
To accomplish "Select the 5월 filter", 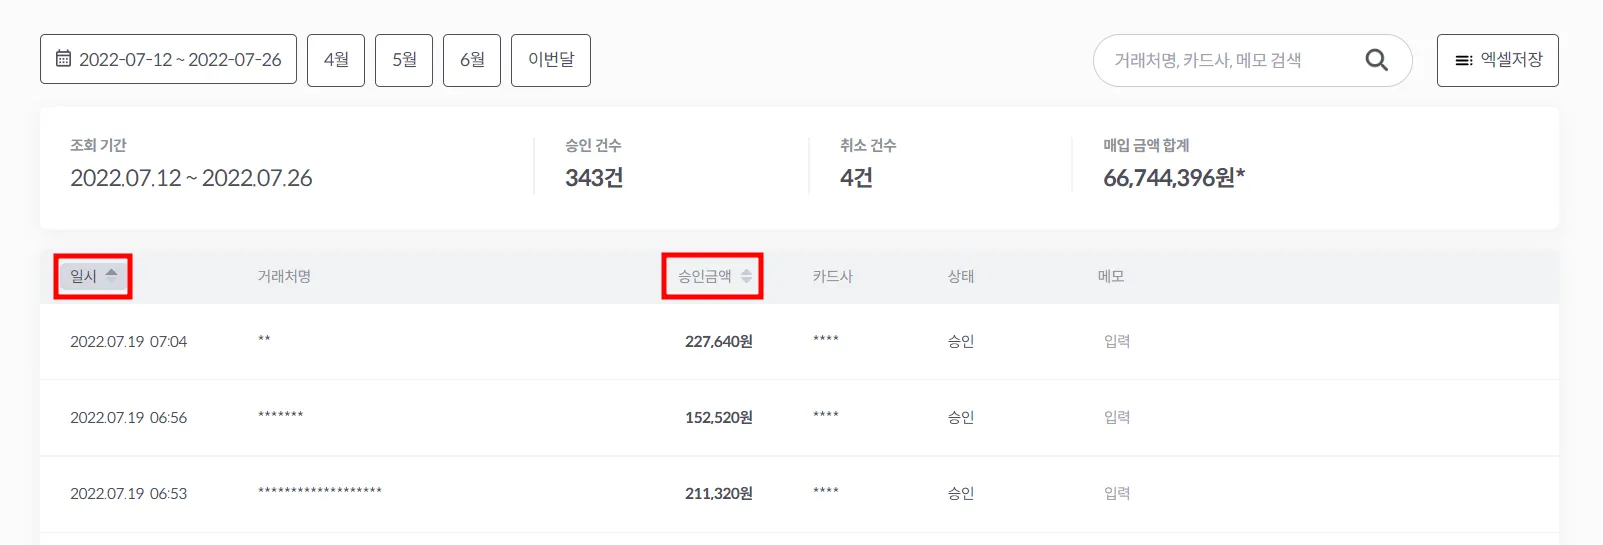I will [404, 60].
